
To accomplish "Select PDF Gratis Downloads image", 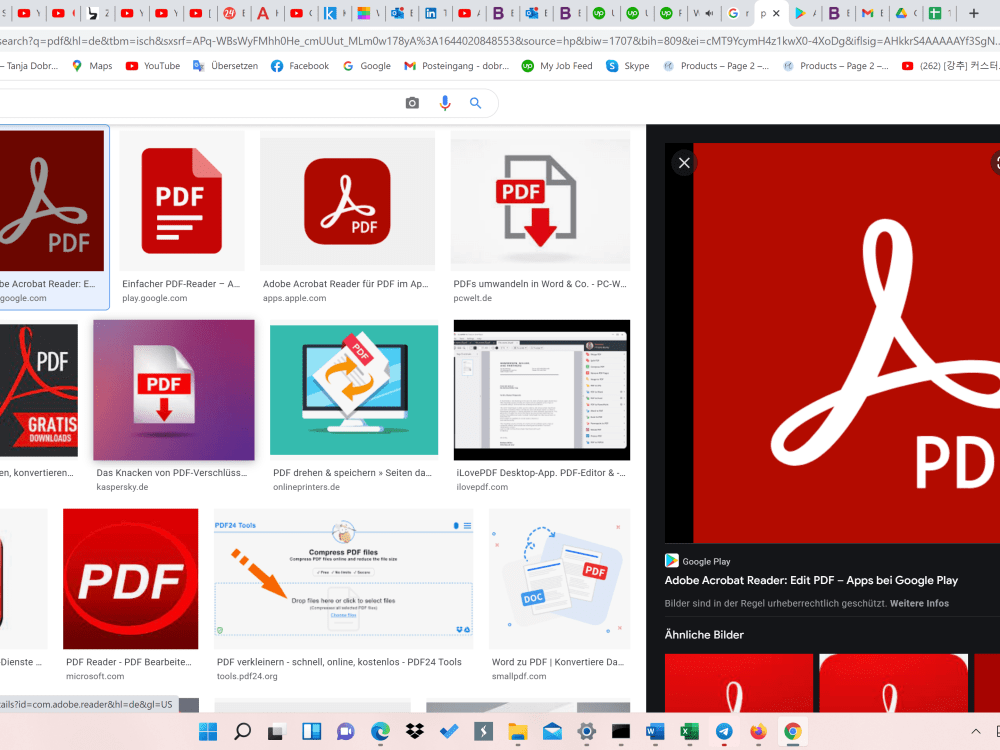I will [x=39, y=390].
